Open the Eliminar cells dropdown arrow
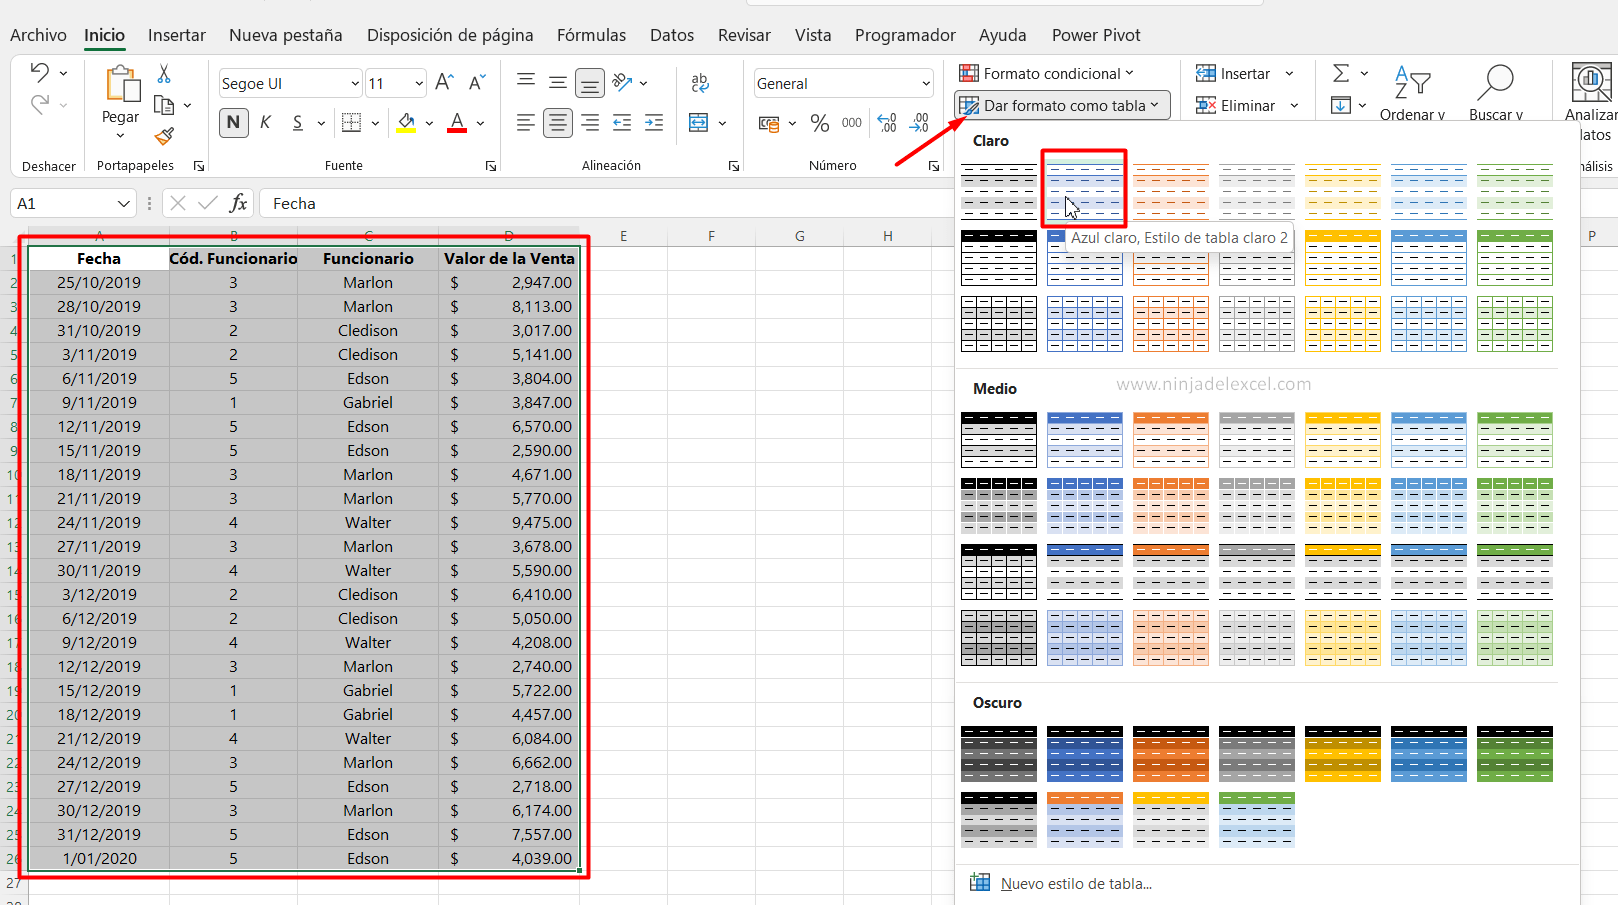This screenshot has width=1618, height=905. coord(1294,105)
